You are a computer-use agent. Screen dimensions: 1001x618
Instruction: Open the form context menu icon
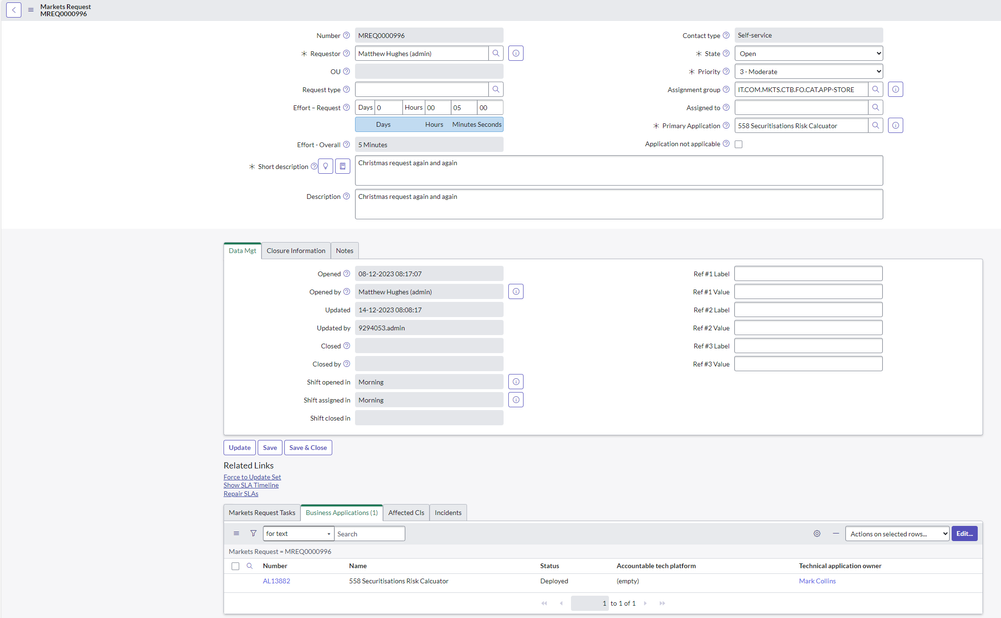coord(31,10)
